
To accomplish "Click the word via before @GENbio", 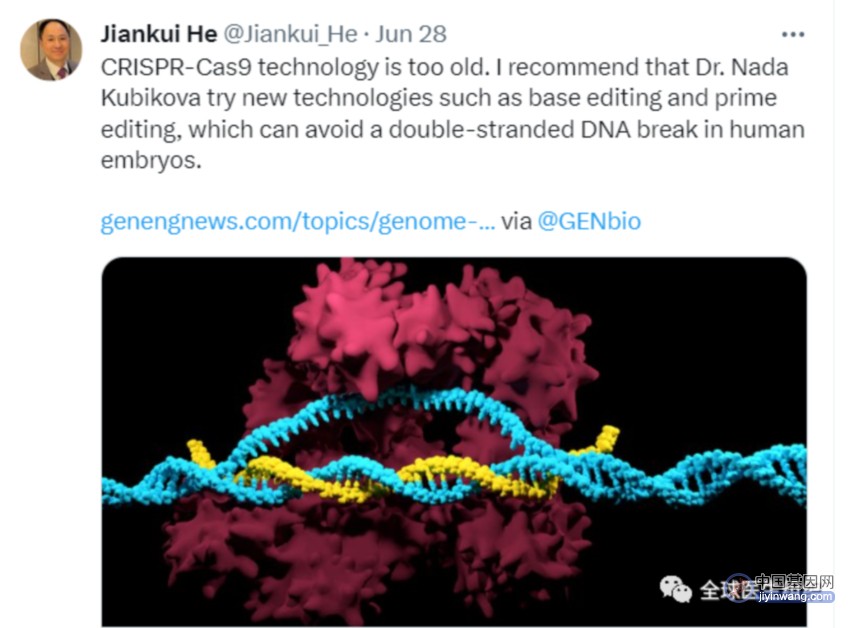I will pyautogui.click(x=516, y=222).
